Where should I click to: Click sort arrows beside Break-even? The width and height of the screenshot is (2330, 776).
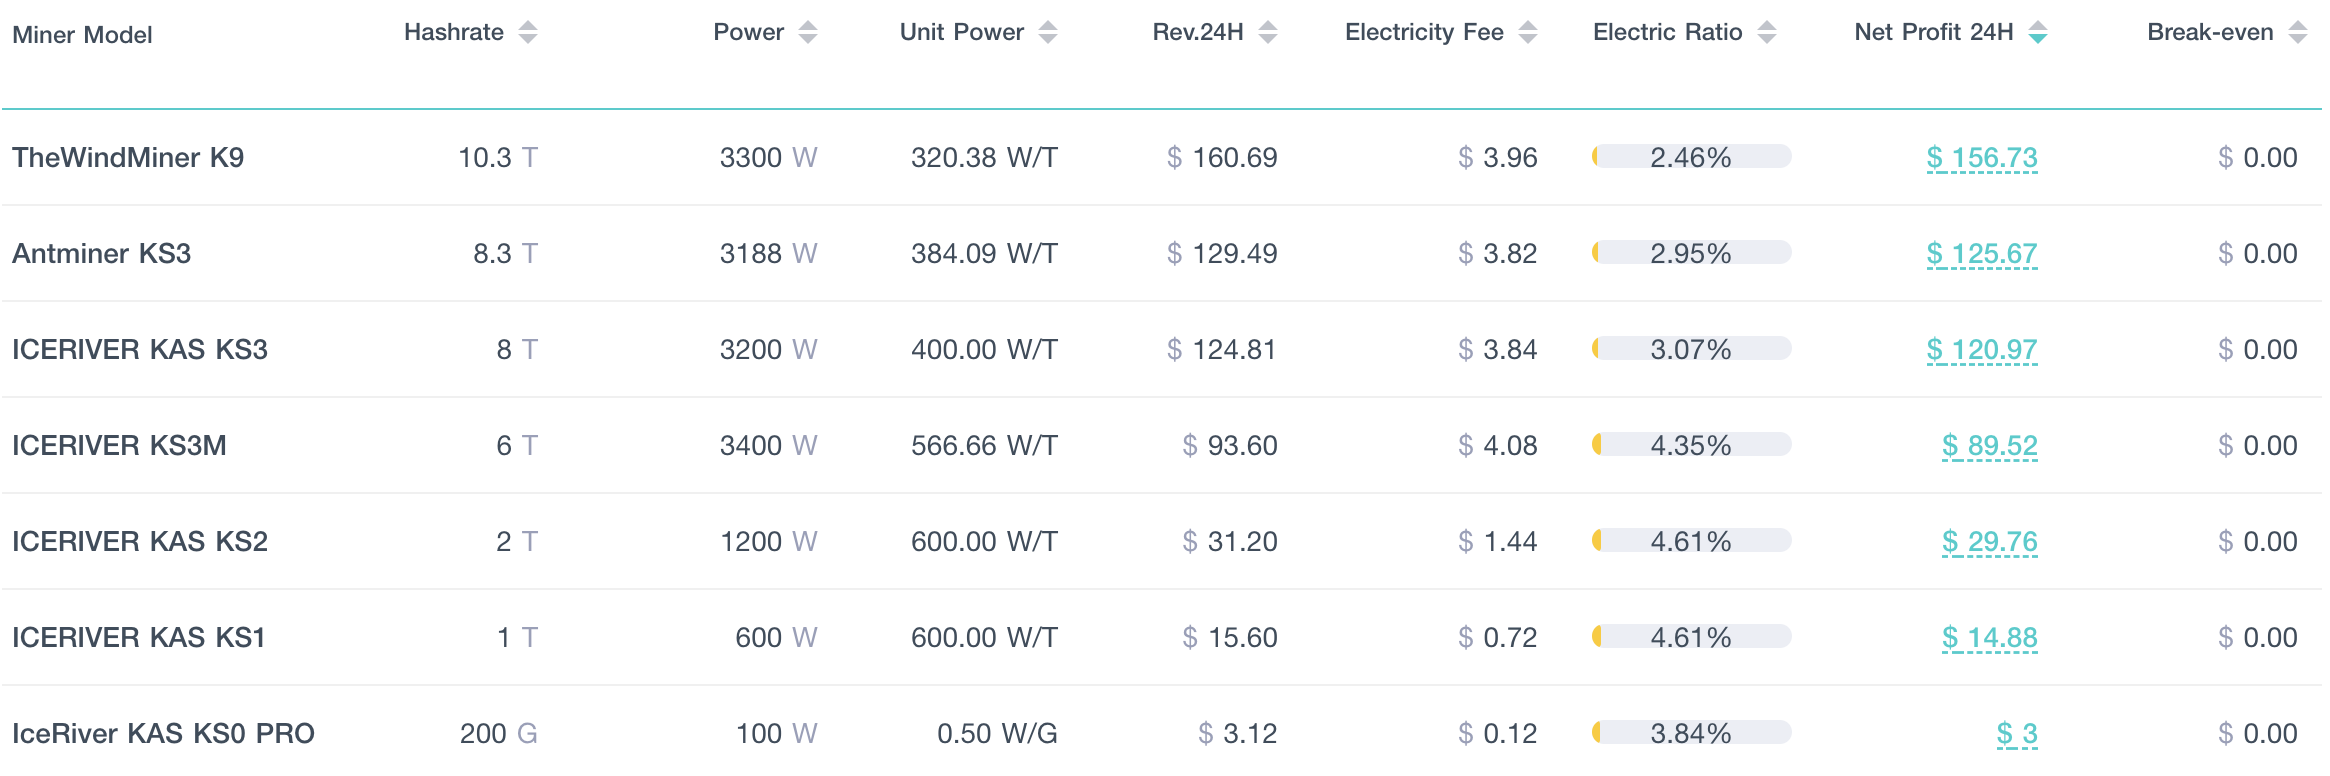pyautogui.click(x=2298, y=33)
